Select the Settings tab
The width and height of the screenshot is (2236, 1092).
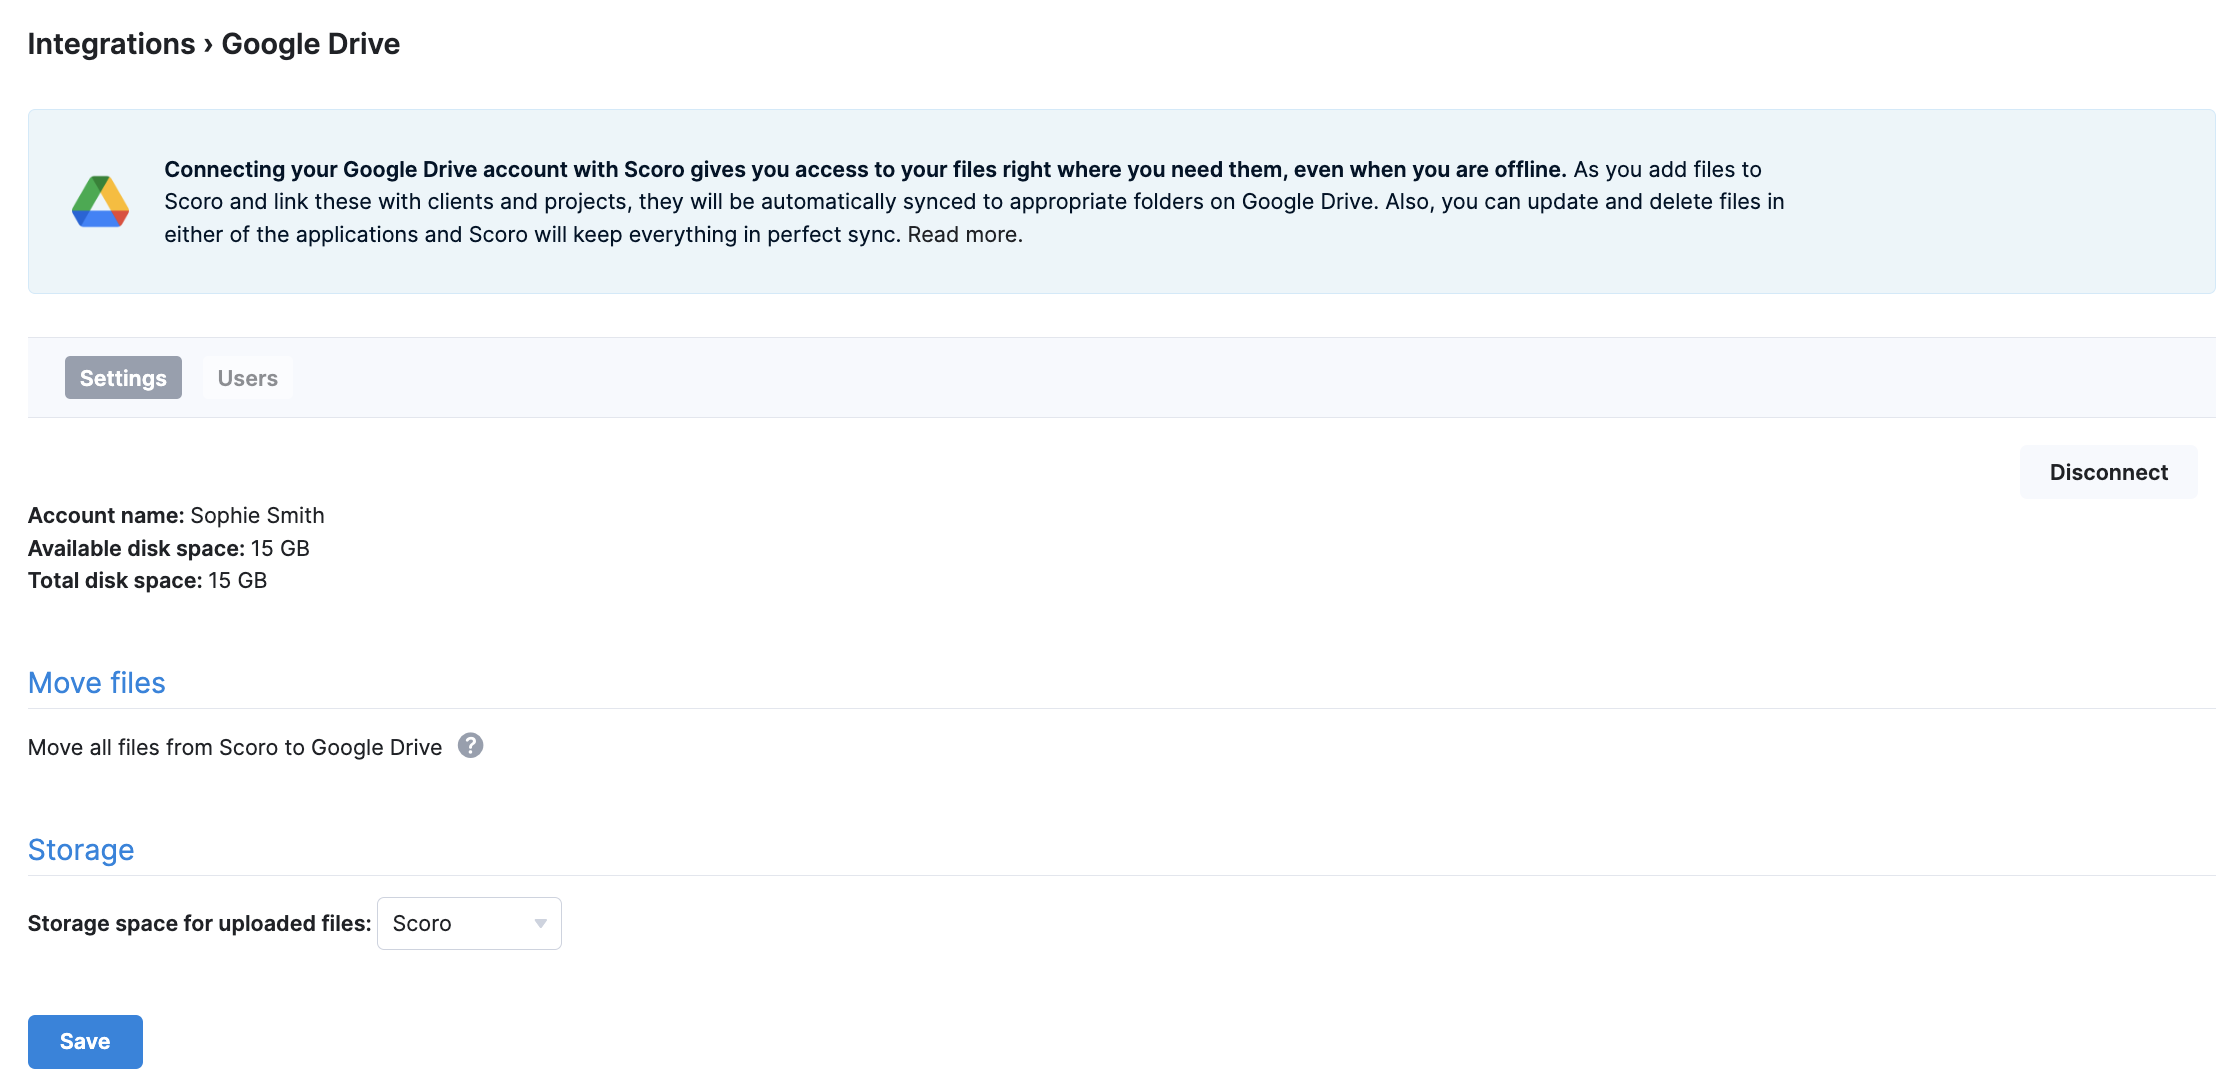click(123, 378)
